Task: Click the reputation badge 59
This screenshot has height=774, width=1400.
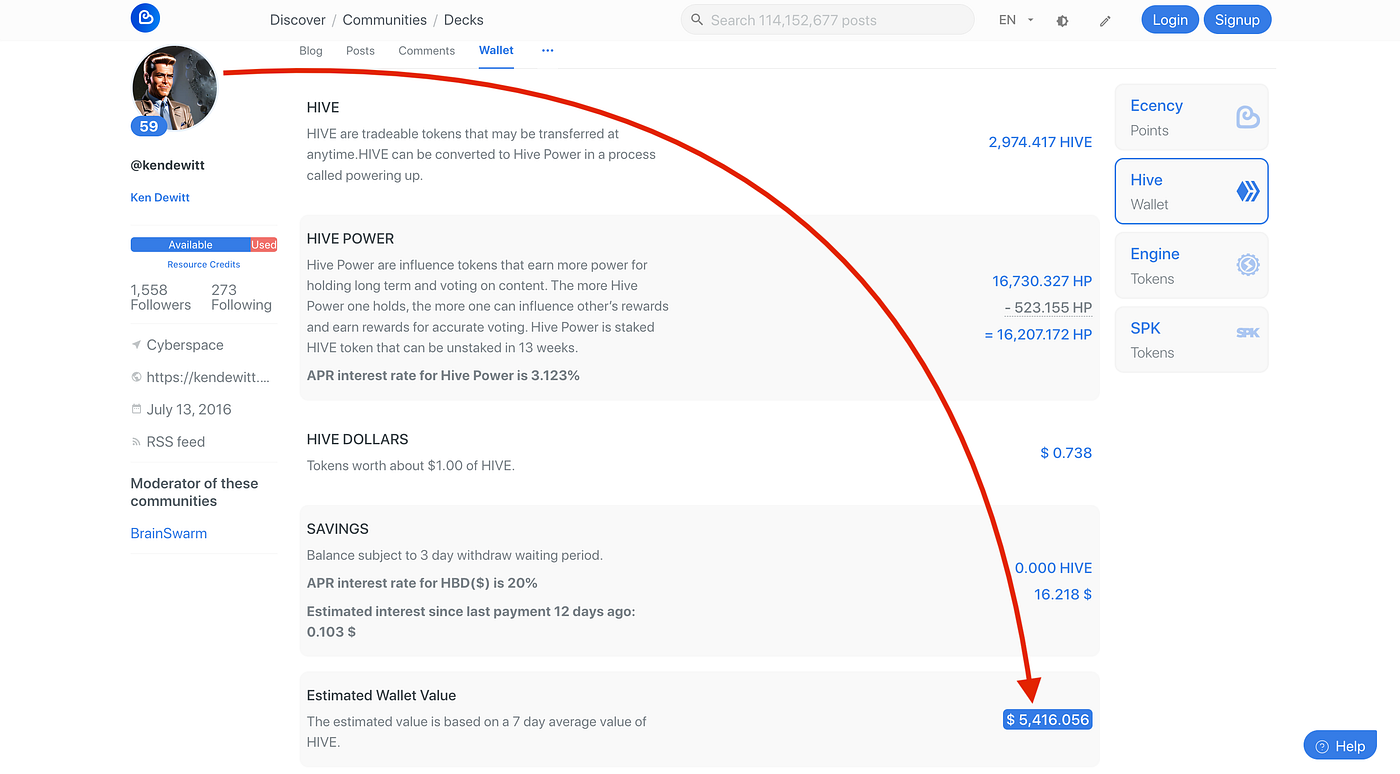Action: (x=149, y=127)
